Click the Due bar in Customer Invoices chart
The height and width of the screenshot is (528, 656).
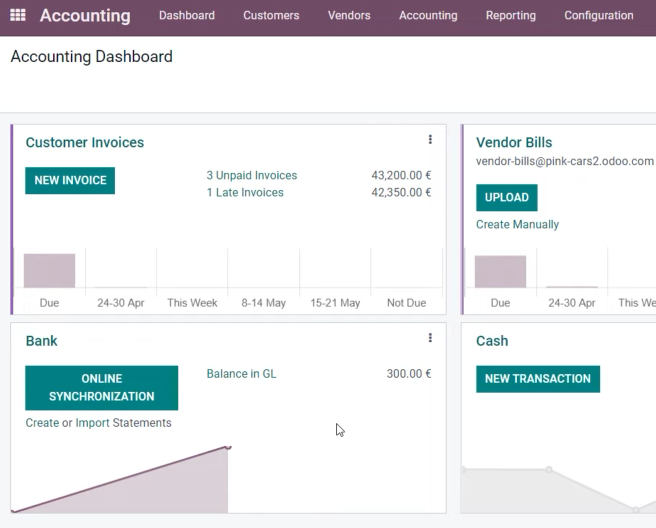49,271
